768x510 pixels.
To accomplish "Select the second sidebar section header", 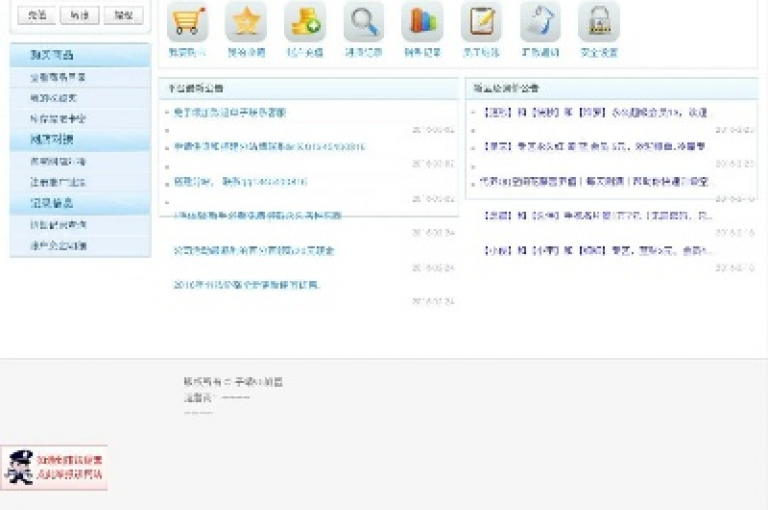I will pyautogui.click(x=80, y=140).
